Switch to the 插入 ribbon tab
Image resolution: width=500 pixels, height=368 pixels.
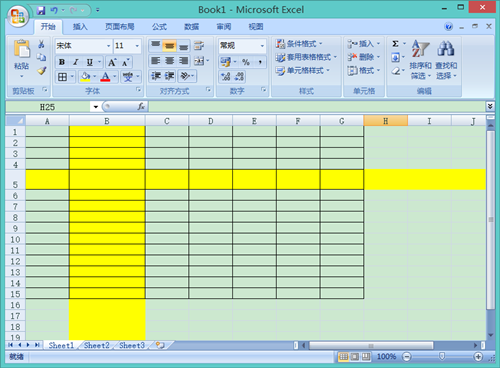pyautogui.click(x=80, y=27)
